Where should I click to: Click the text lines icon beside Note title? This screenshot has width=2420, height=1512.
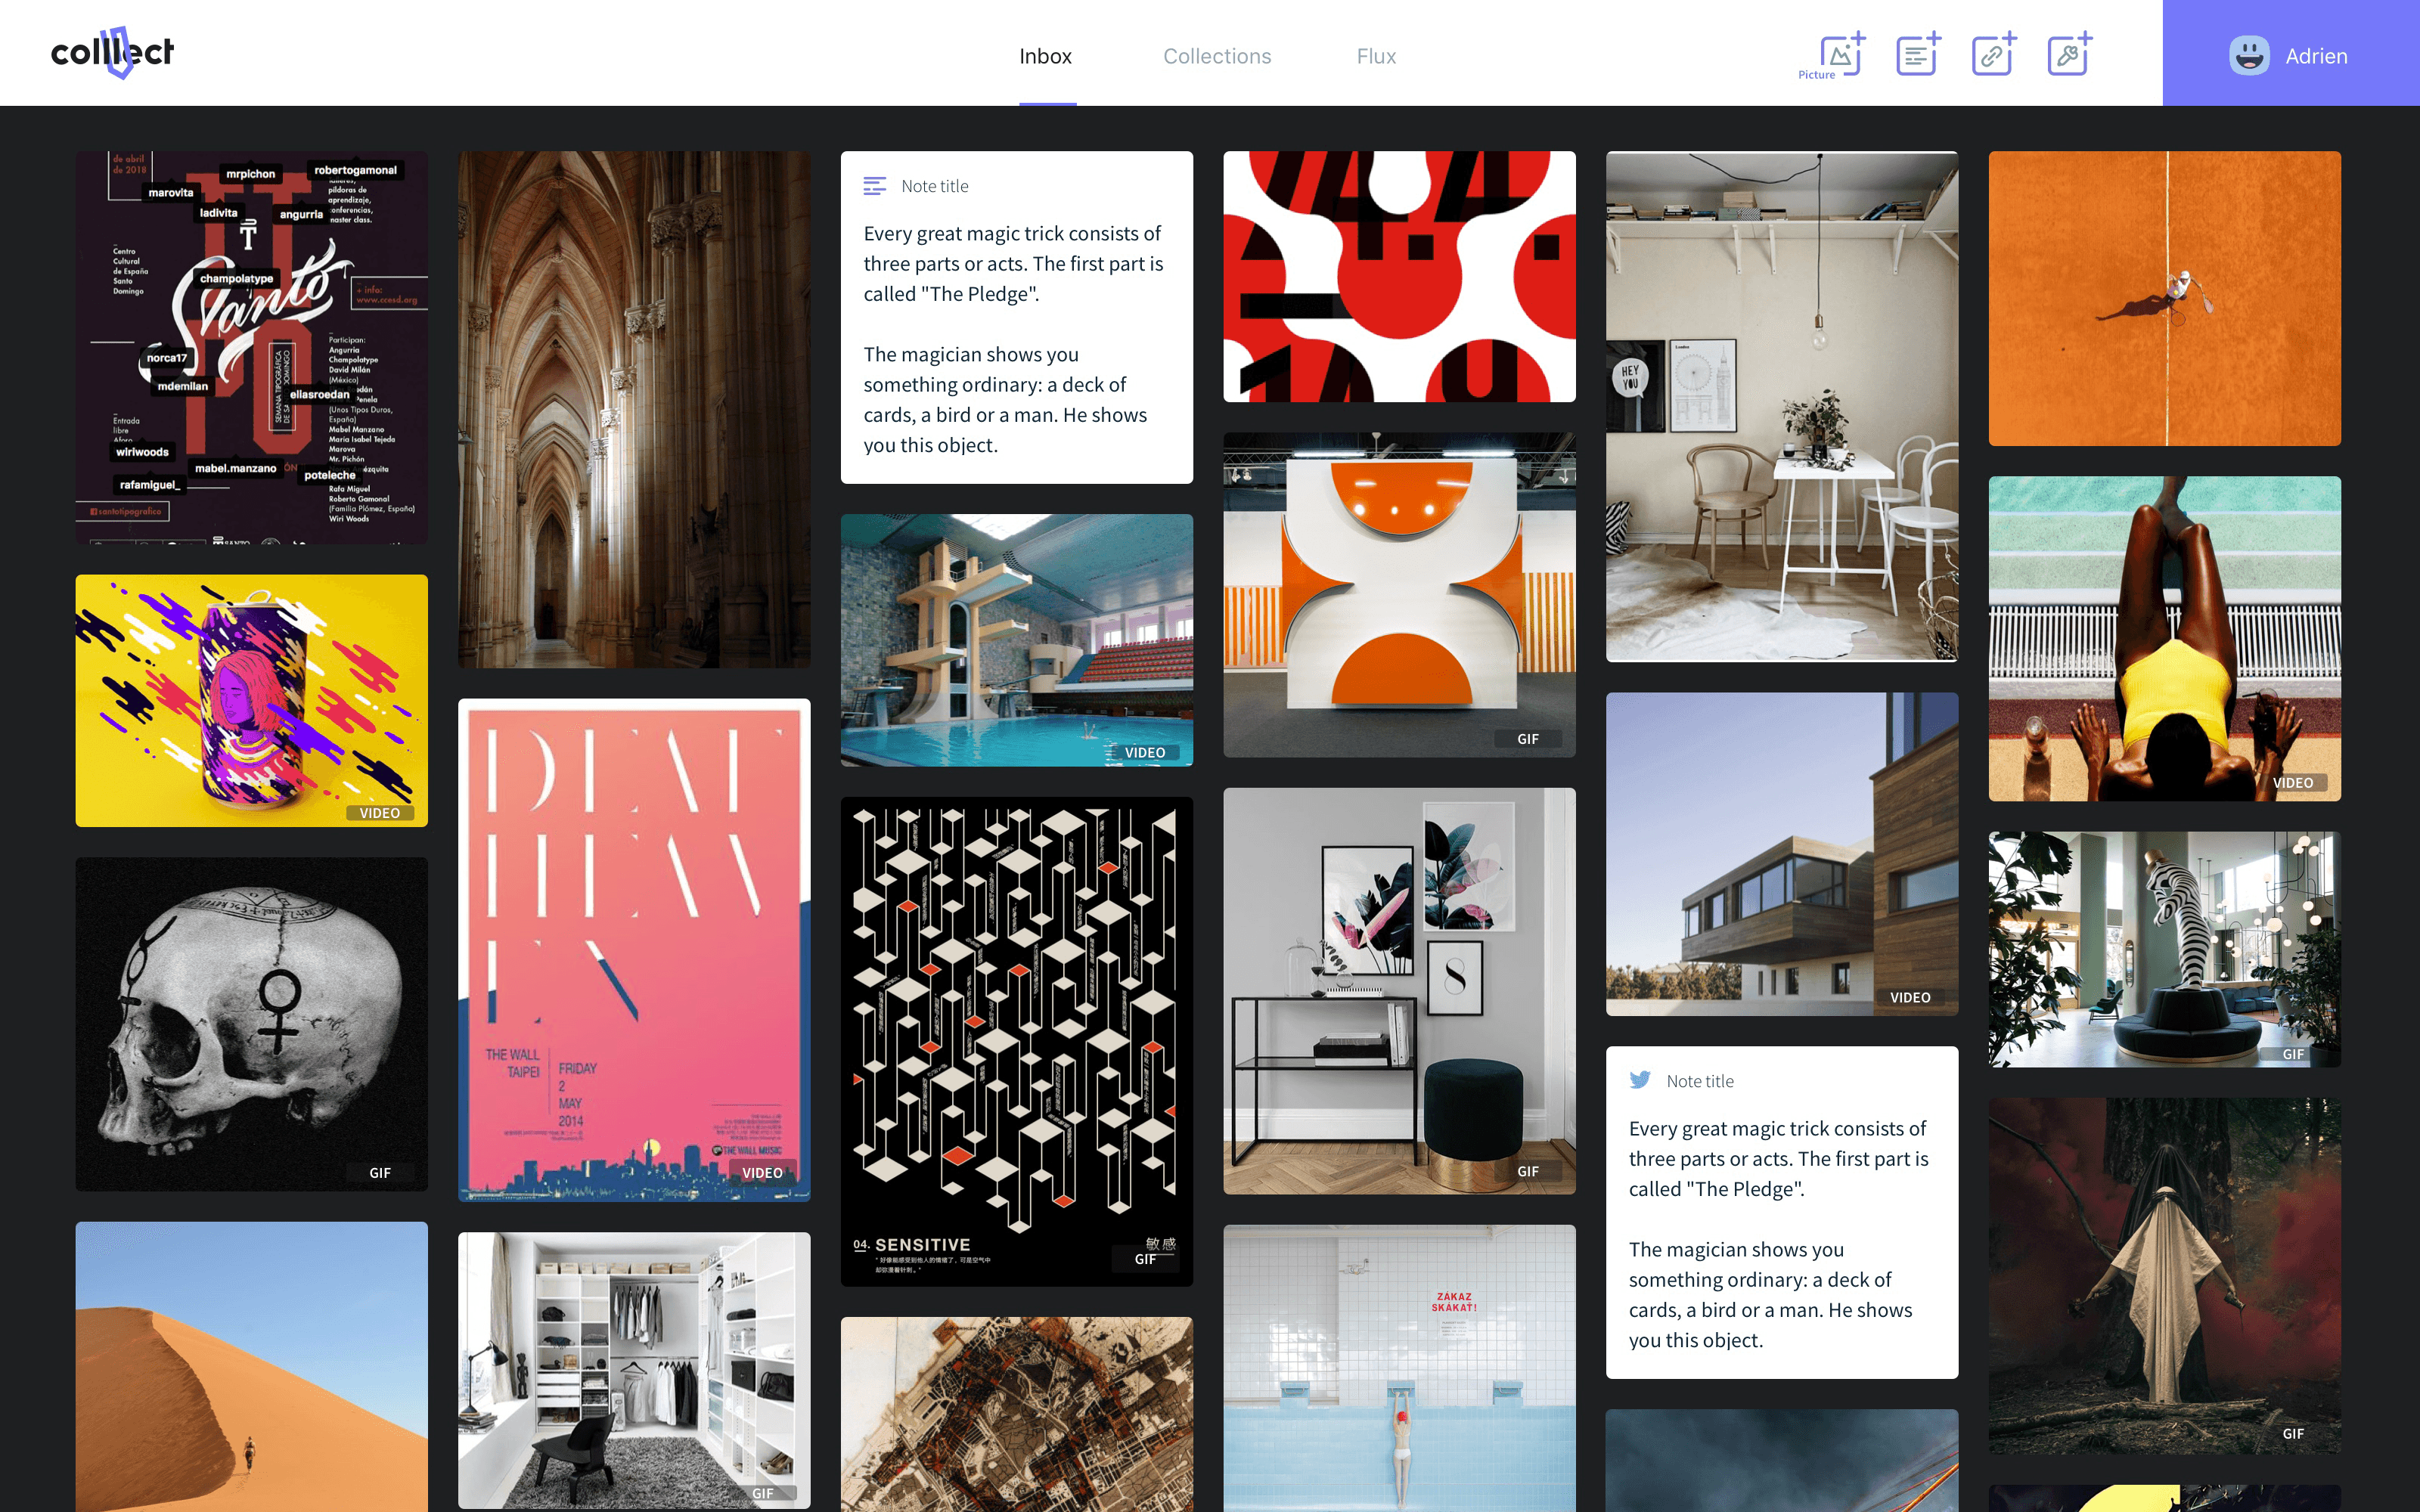coord(874,186)
